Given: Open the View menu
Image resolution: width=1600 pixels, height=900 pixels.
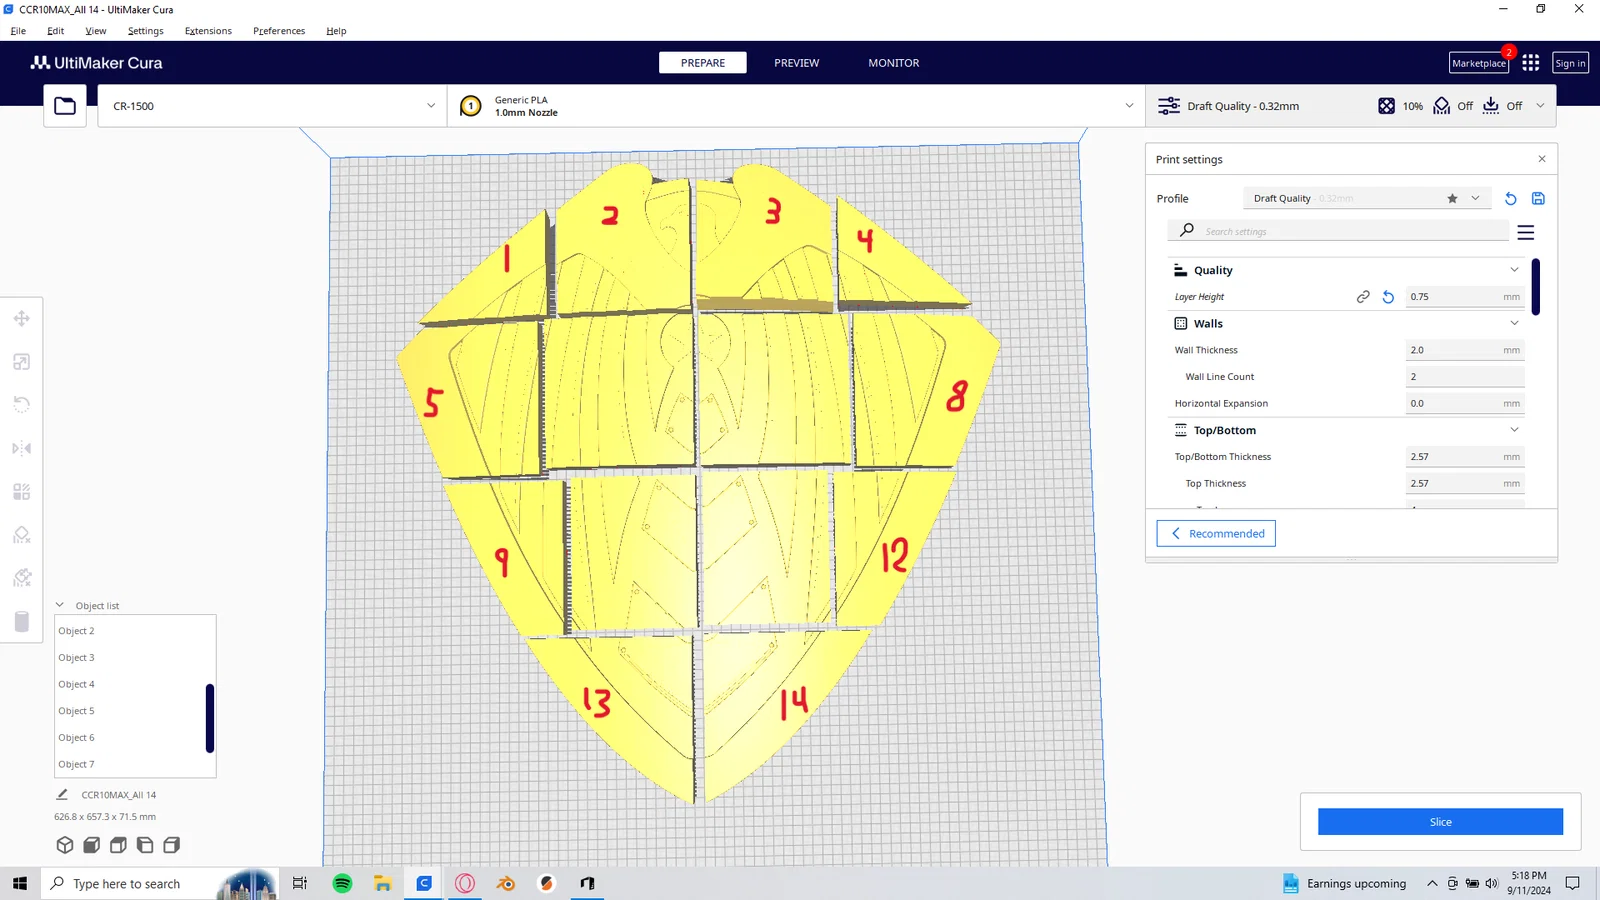Looking at the screenshot, I should click(x=96, y=31).
